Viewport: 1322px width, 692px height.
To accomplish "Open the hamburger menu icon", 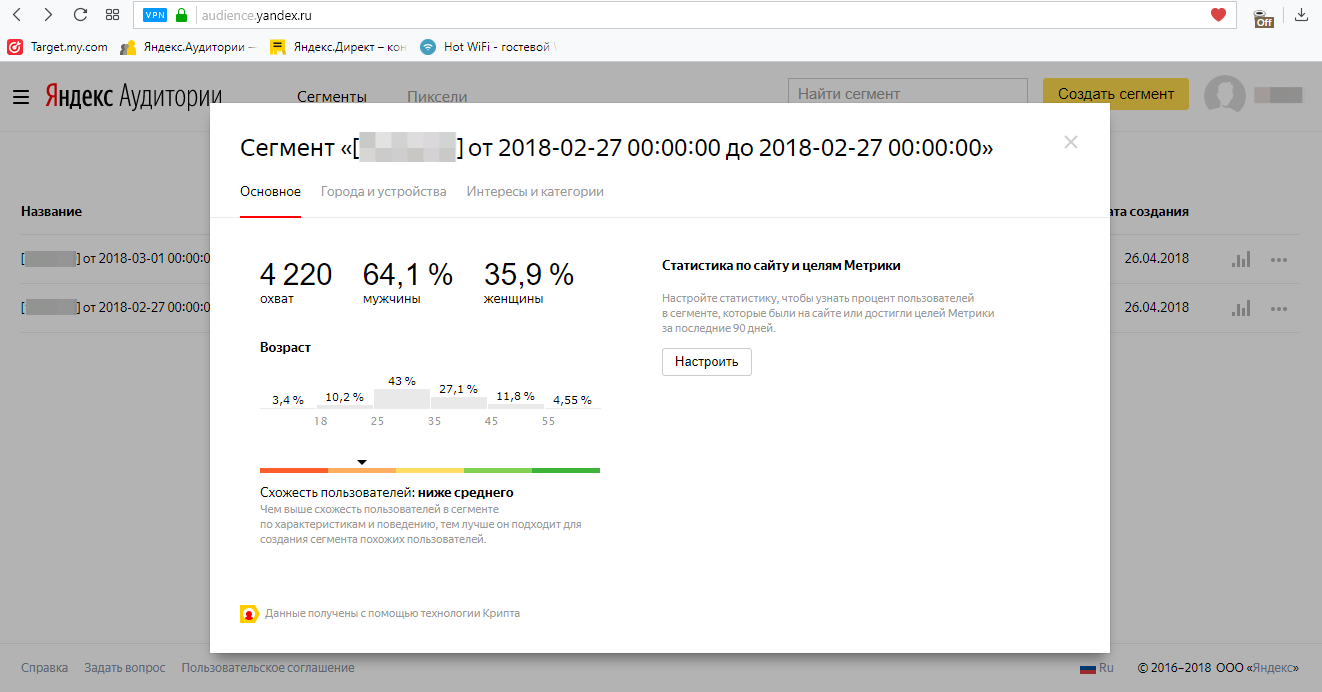I will pyautogui.click(x=21, y=97).
